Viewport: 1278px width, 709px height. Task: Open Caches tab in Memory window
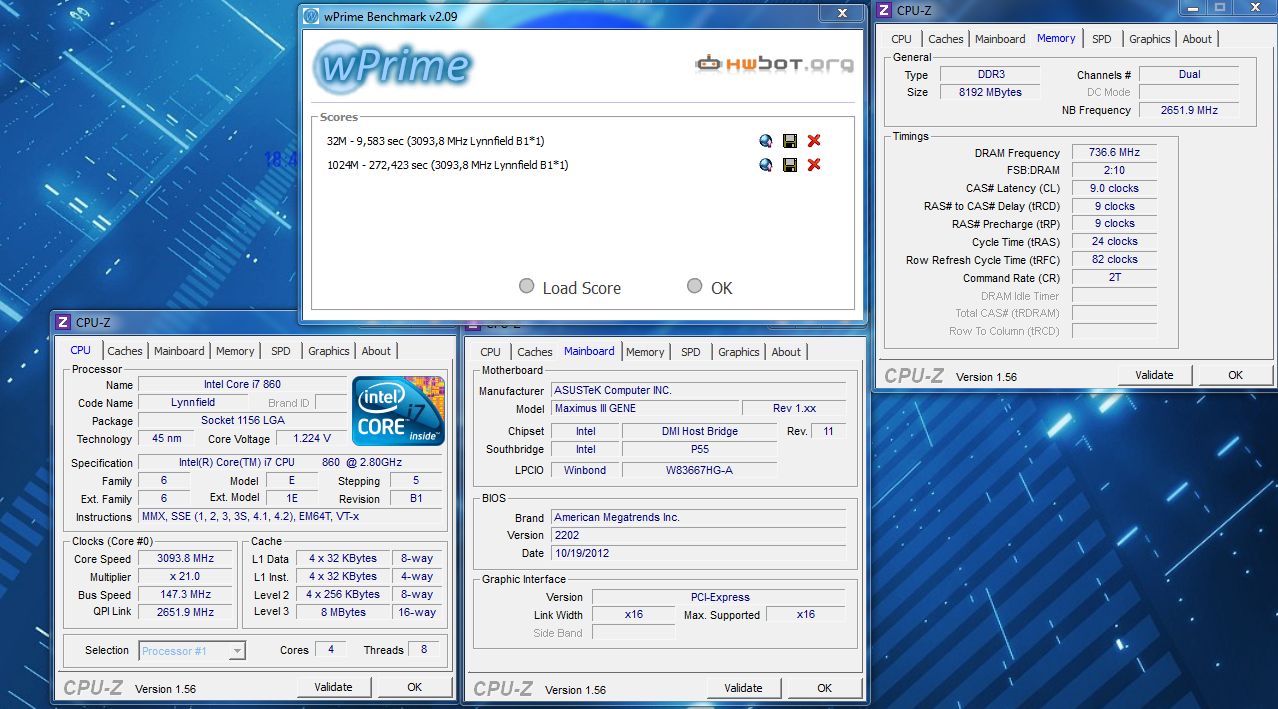(946, 39)
